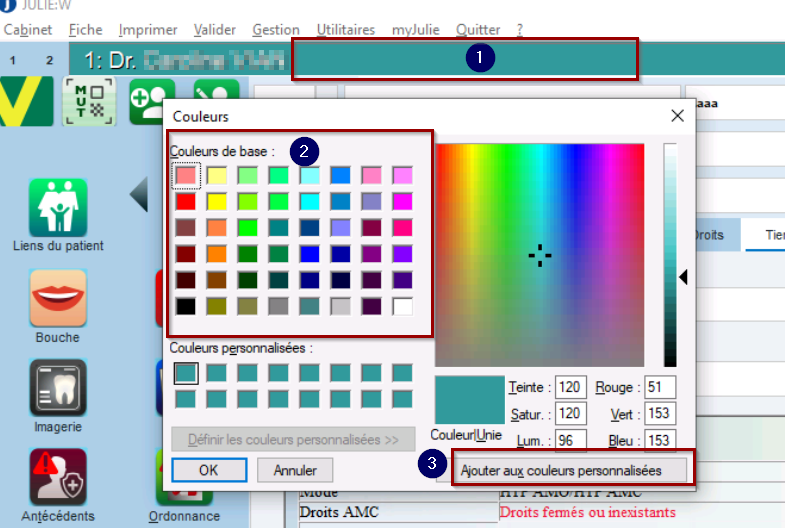This screenshot has height=528, width=785.
Task: Click the green Vitale card V icon
Action: pos(26,101)
